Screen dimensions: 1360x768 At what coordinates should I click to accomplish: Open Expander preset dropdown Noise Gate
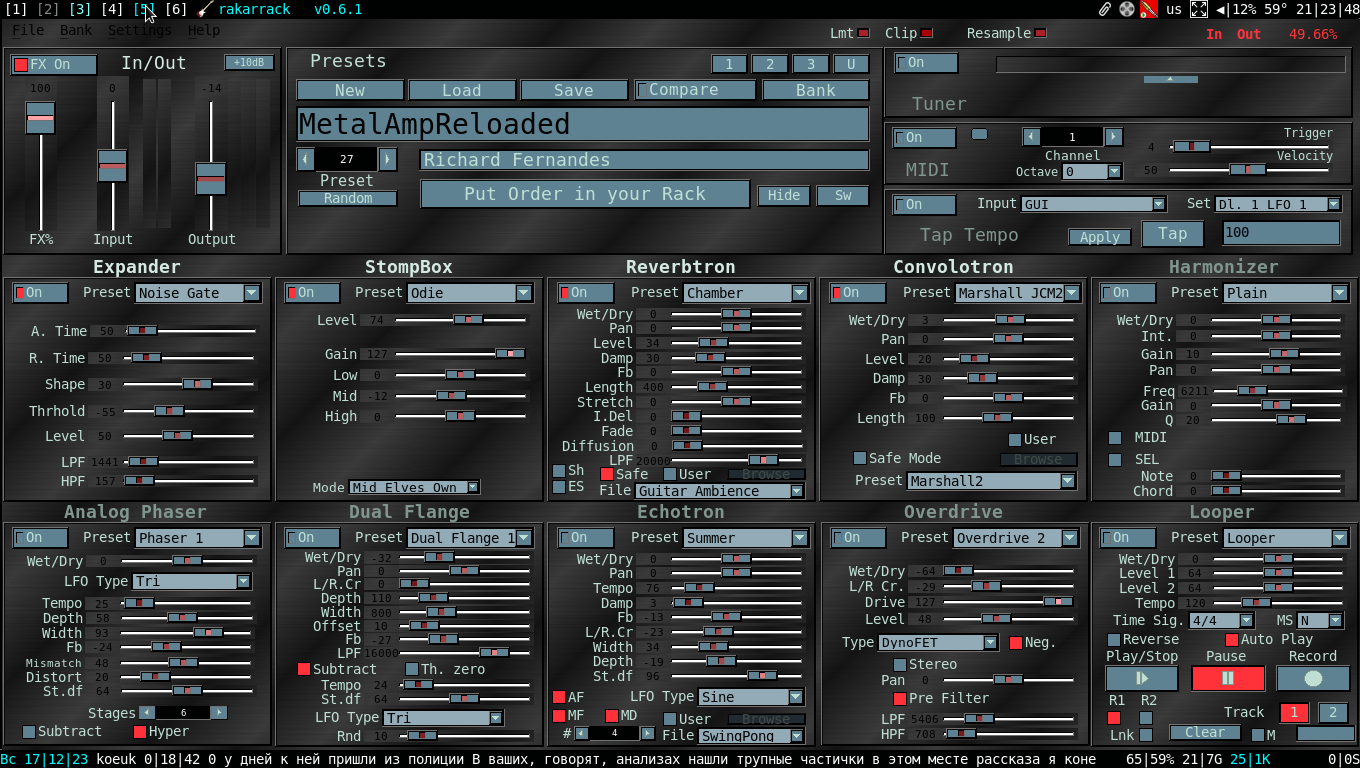point(198,293)
